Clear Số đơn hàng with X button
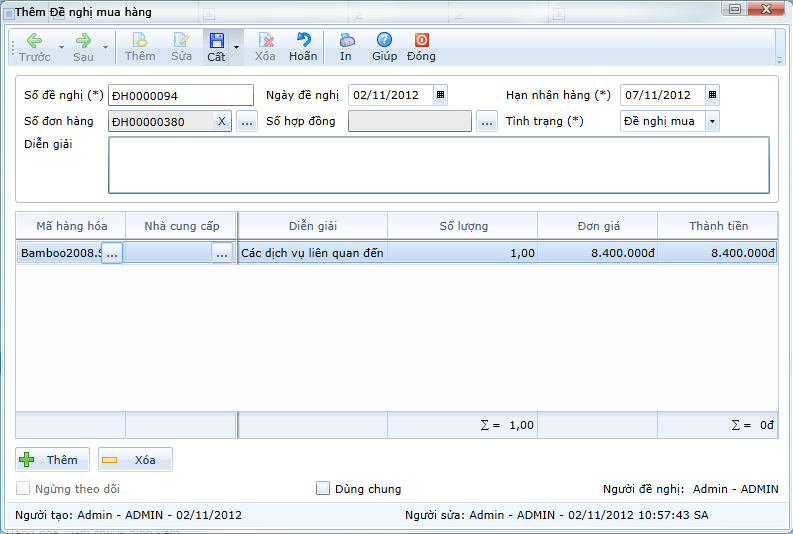793x534 pixels. click(x=221, y=121)
